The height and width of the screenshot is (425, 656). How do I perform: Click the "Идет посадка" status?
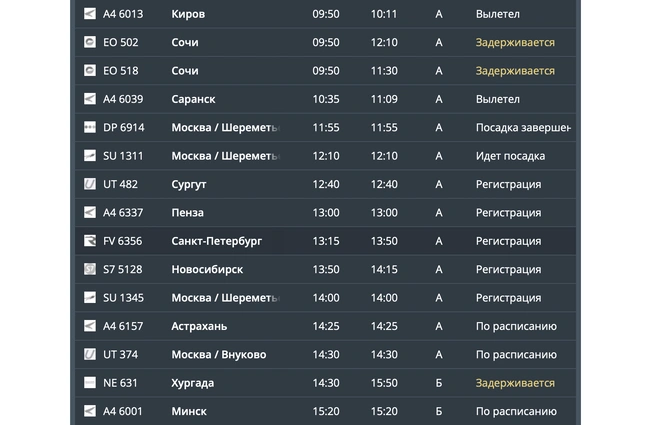click(x=510, y=156)
